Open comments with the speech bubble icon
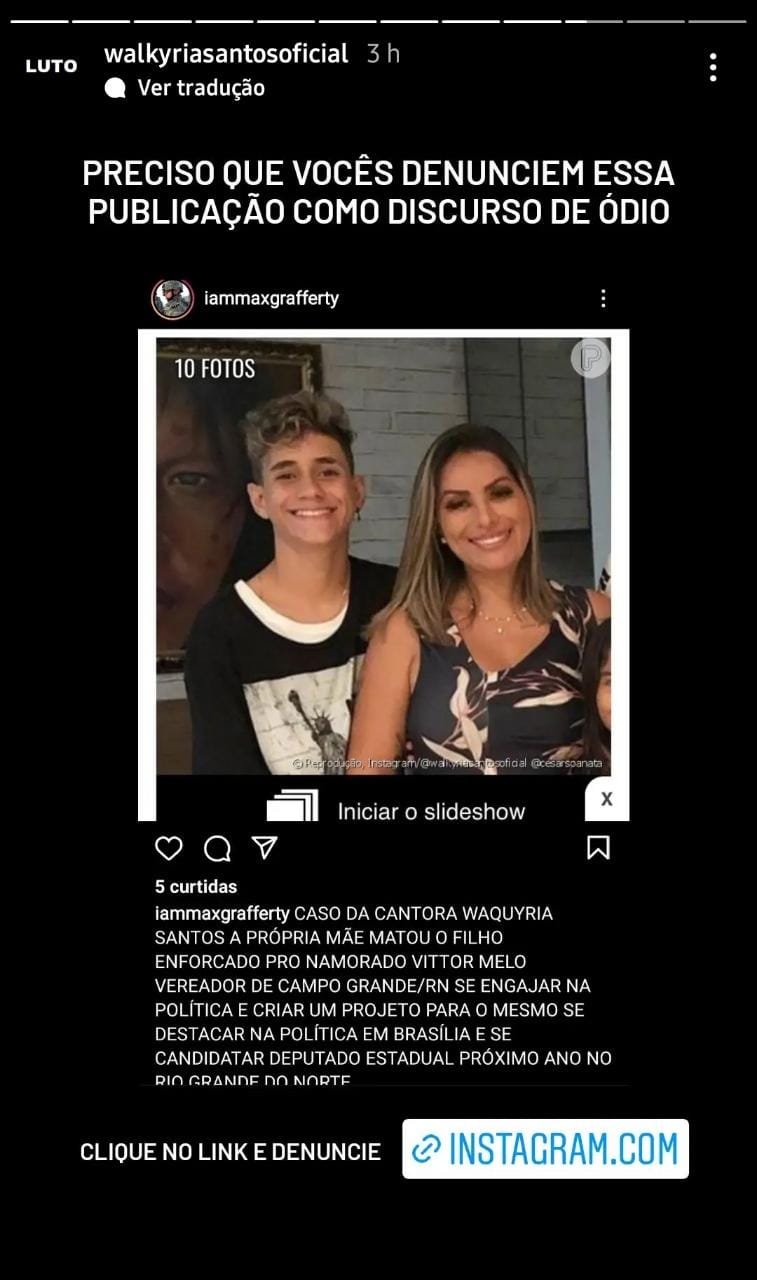The image size is (757, 1280). pyautogui.click(x=217, y=848)
